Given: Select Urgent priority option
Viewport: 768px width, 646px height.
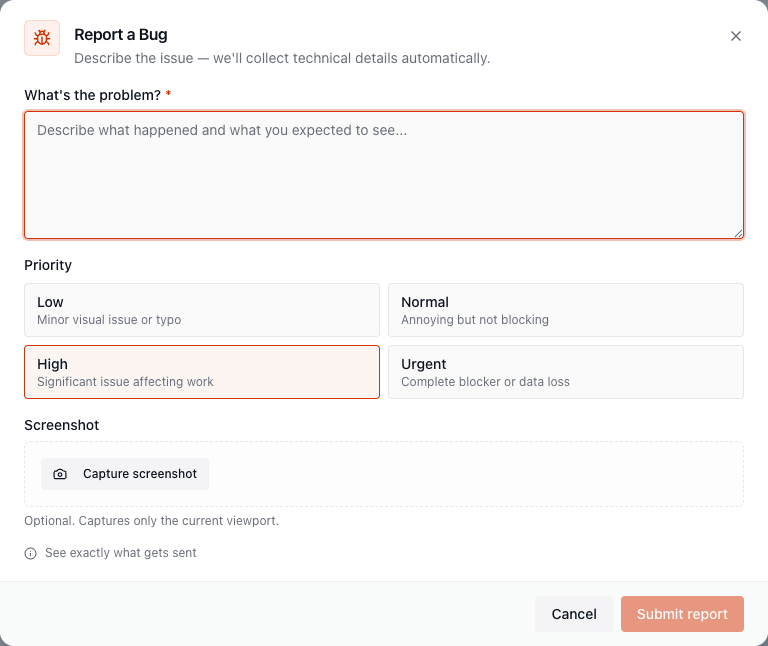Looking at the screenshot, I should [566, 372].
